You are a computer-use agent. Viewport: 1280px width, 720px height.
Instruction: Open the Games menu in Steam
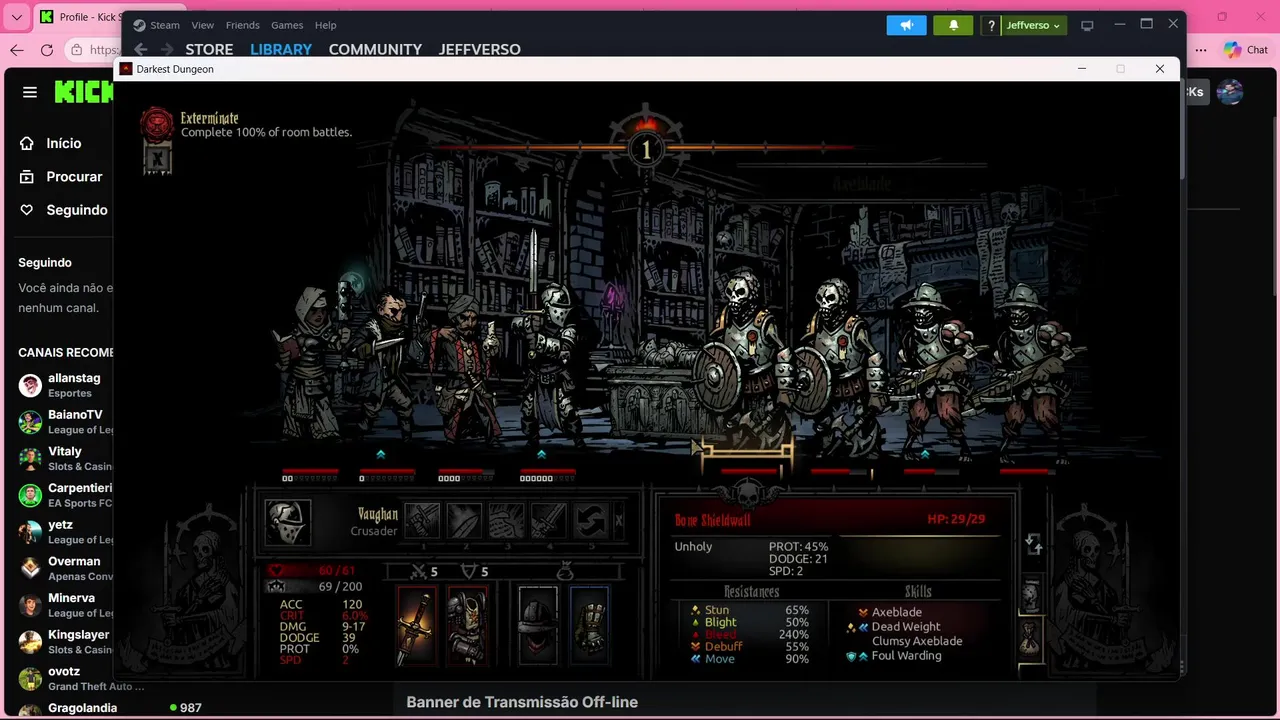(287, 25)
